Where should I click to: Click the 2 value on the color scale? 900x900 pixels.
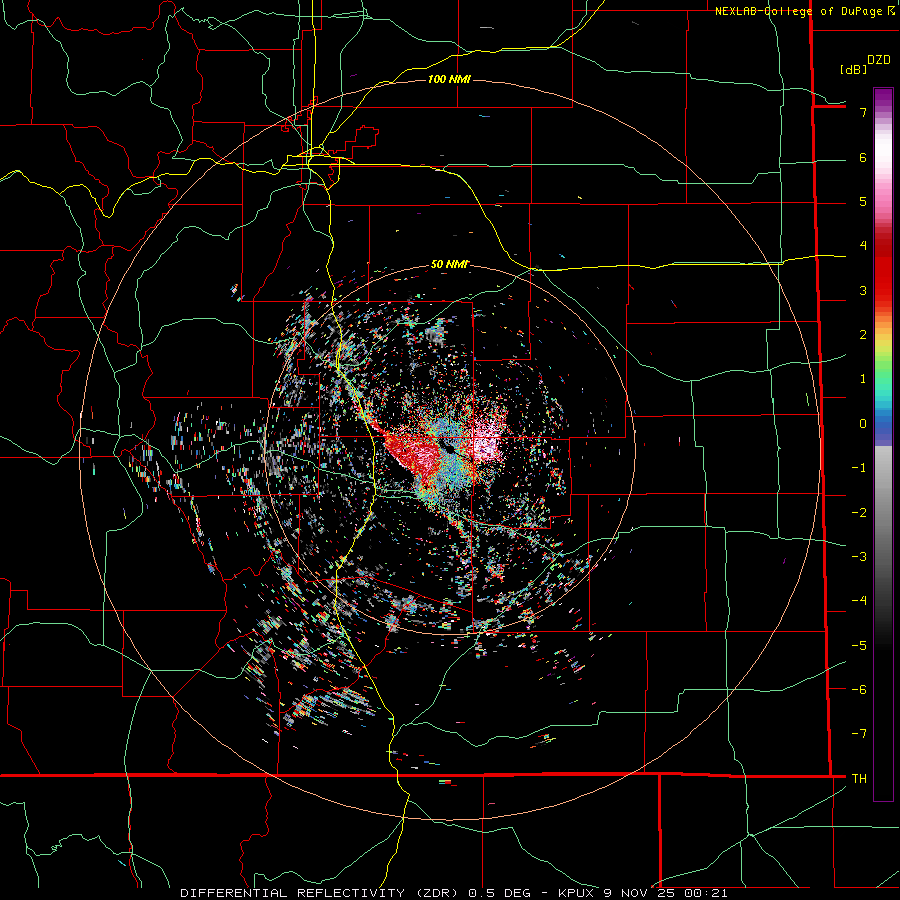(863, 335)
